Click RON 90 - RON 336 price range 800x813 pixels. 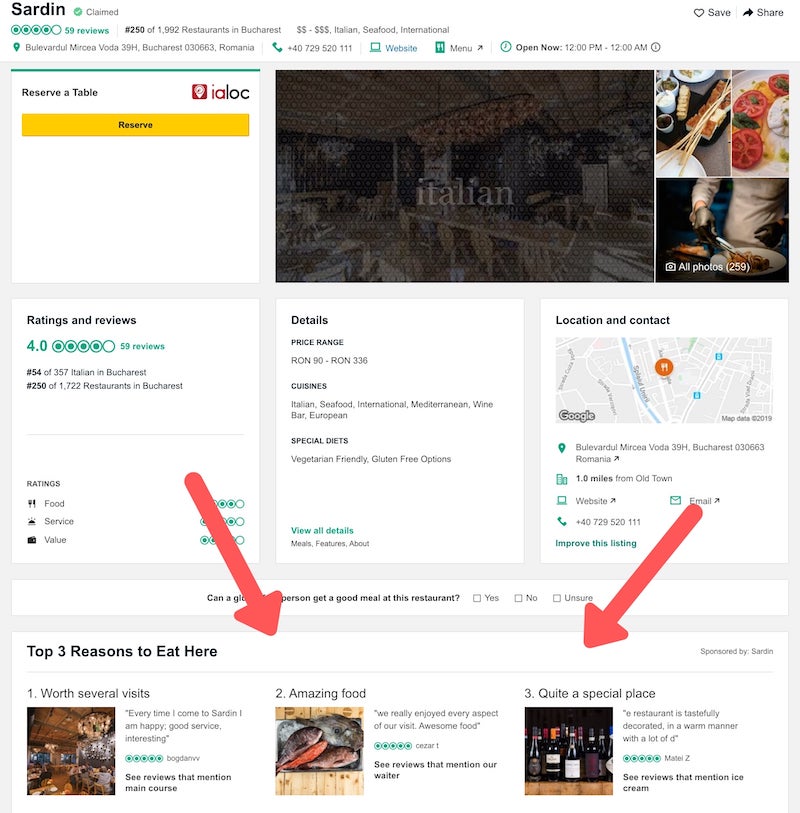329,360
